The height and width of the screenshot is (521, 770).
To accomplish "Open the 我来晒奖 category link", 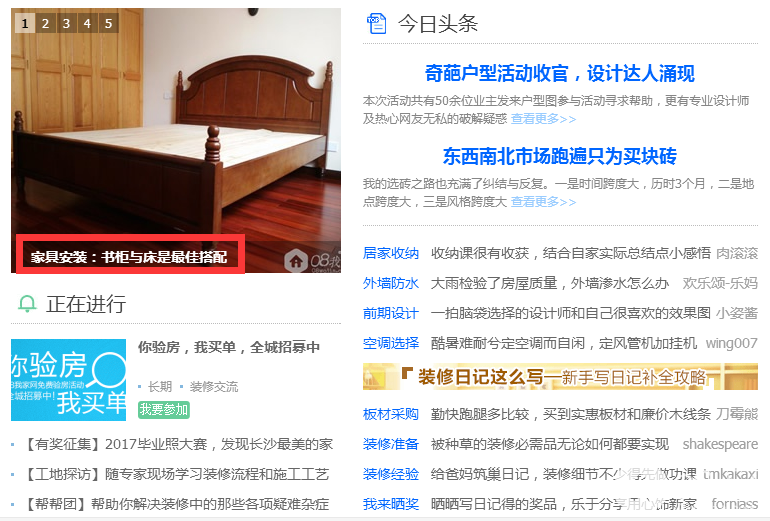I will [391, 504].
